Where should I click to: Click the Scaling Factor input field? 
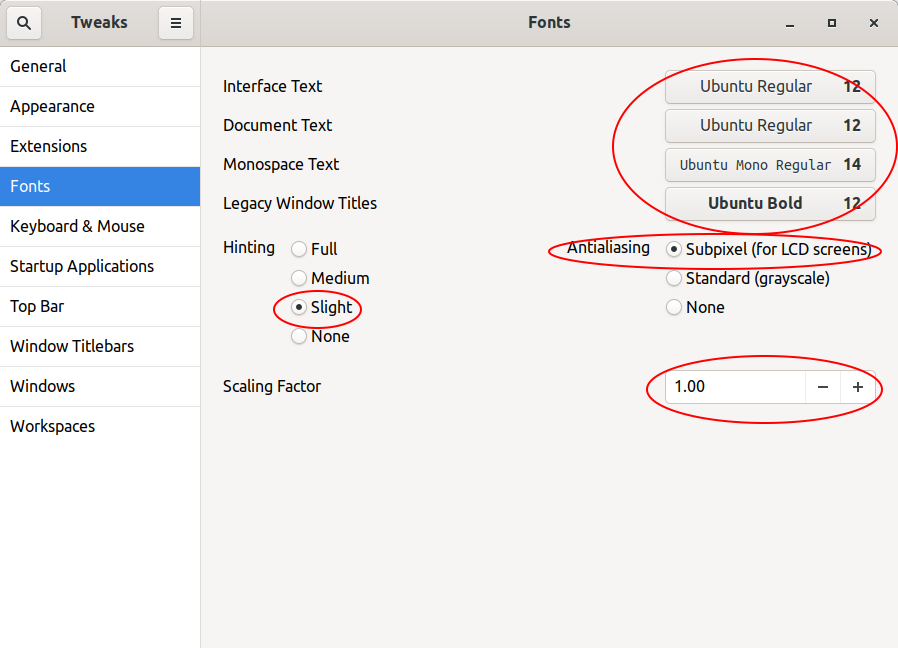click(735, 387)
